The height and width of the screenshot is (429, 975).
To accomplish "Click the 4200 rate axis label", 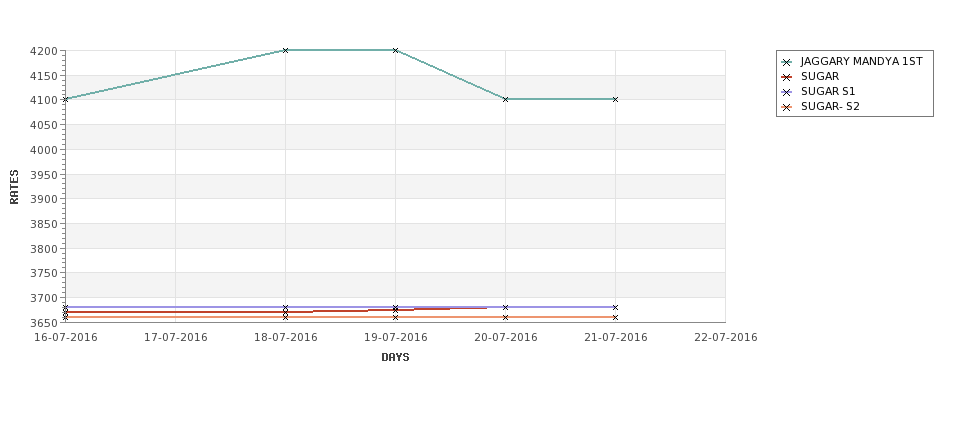I will click(44, 51).
